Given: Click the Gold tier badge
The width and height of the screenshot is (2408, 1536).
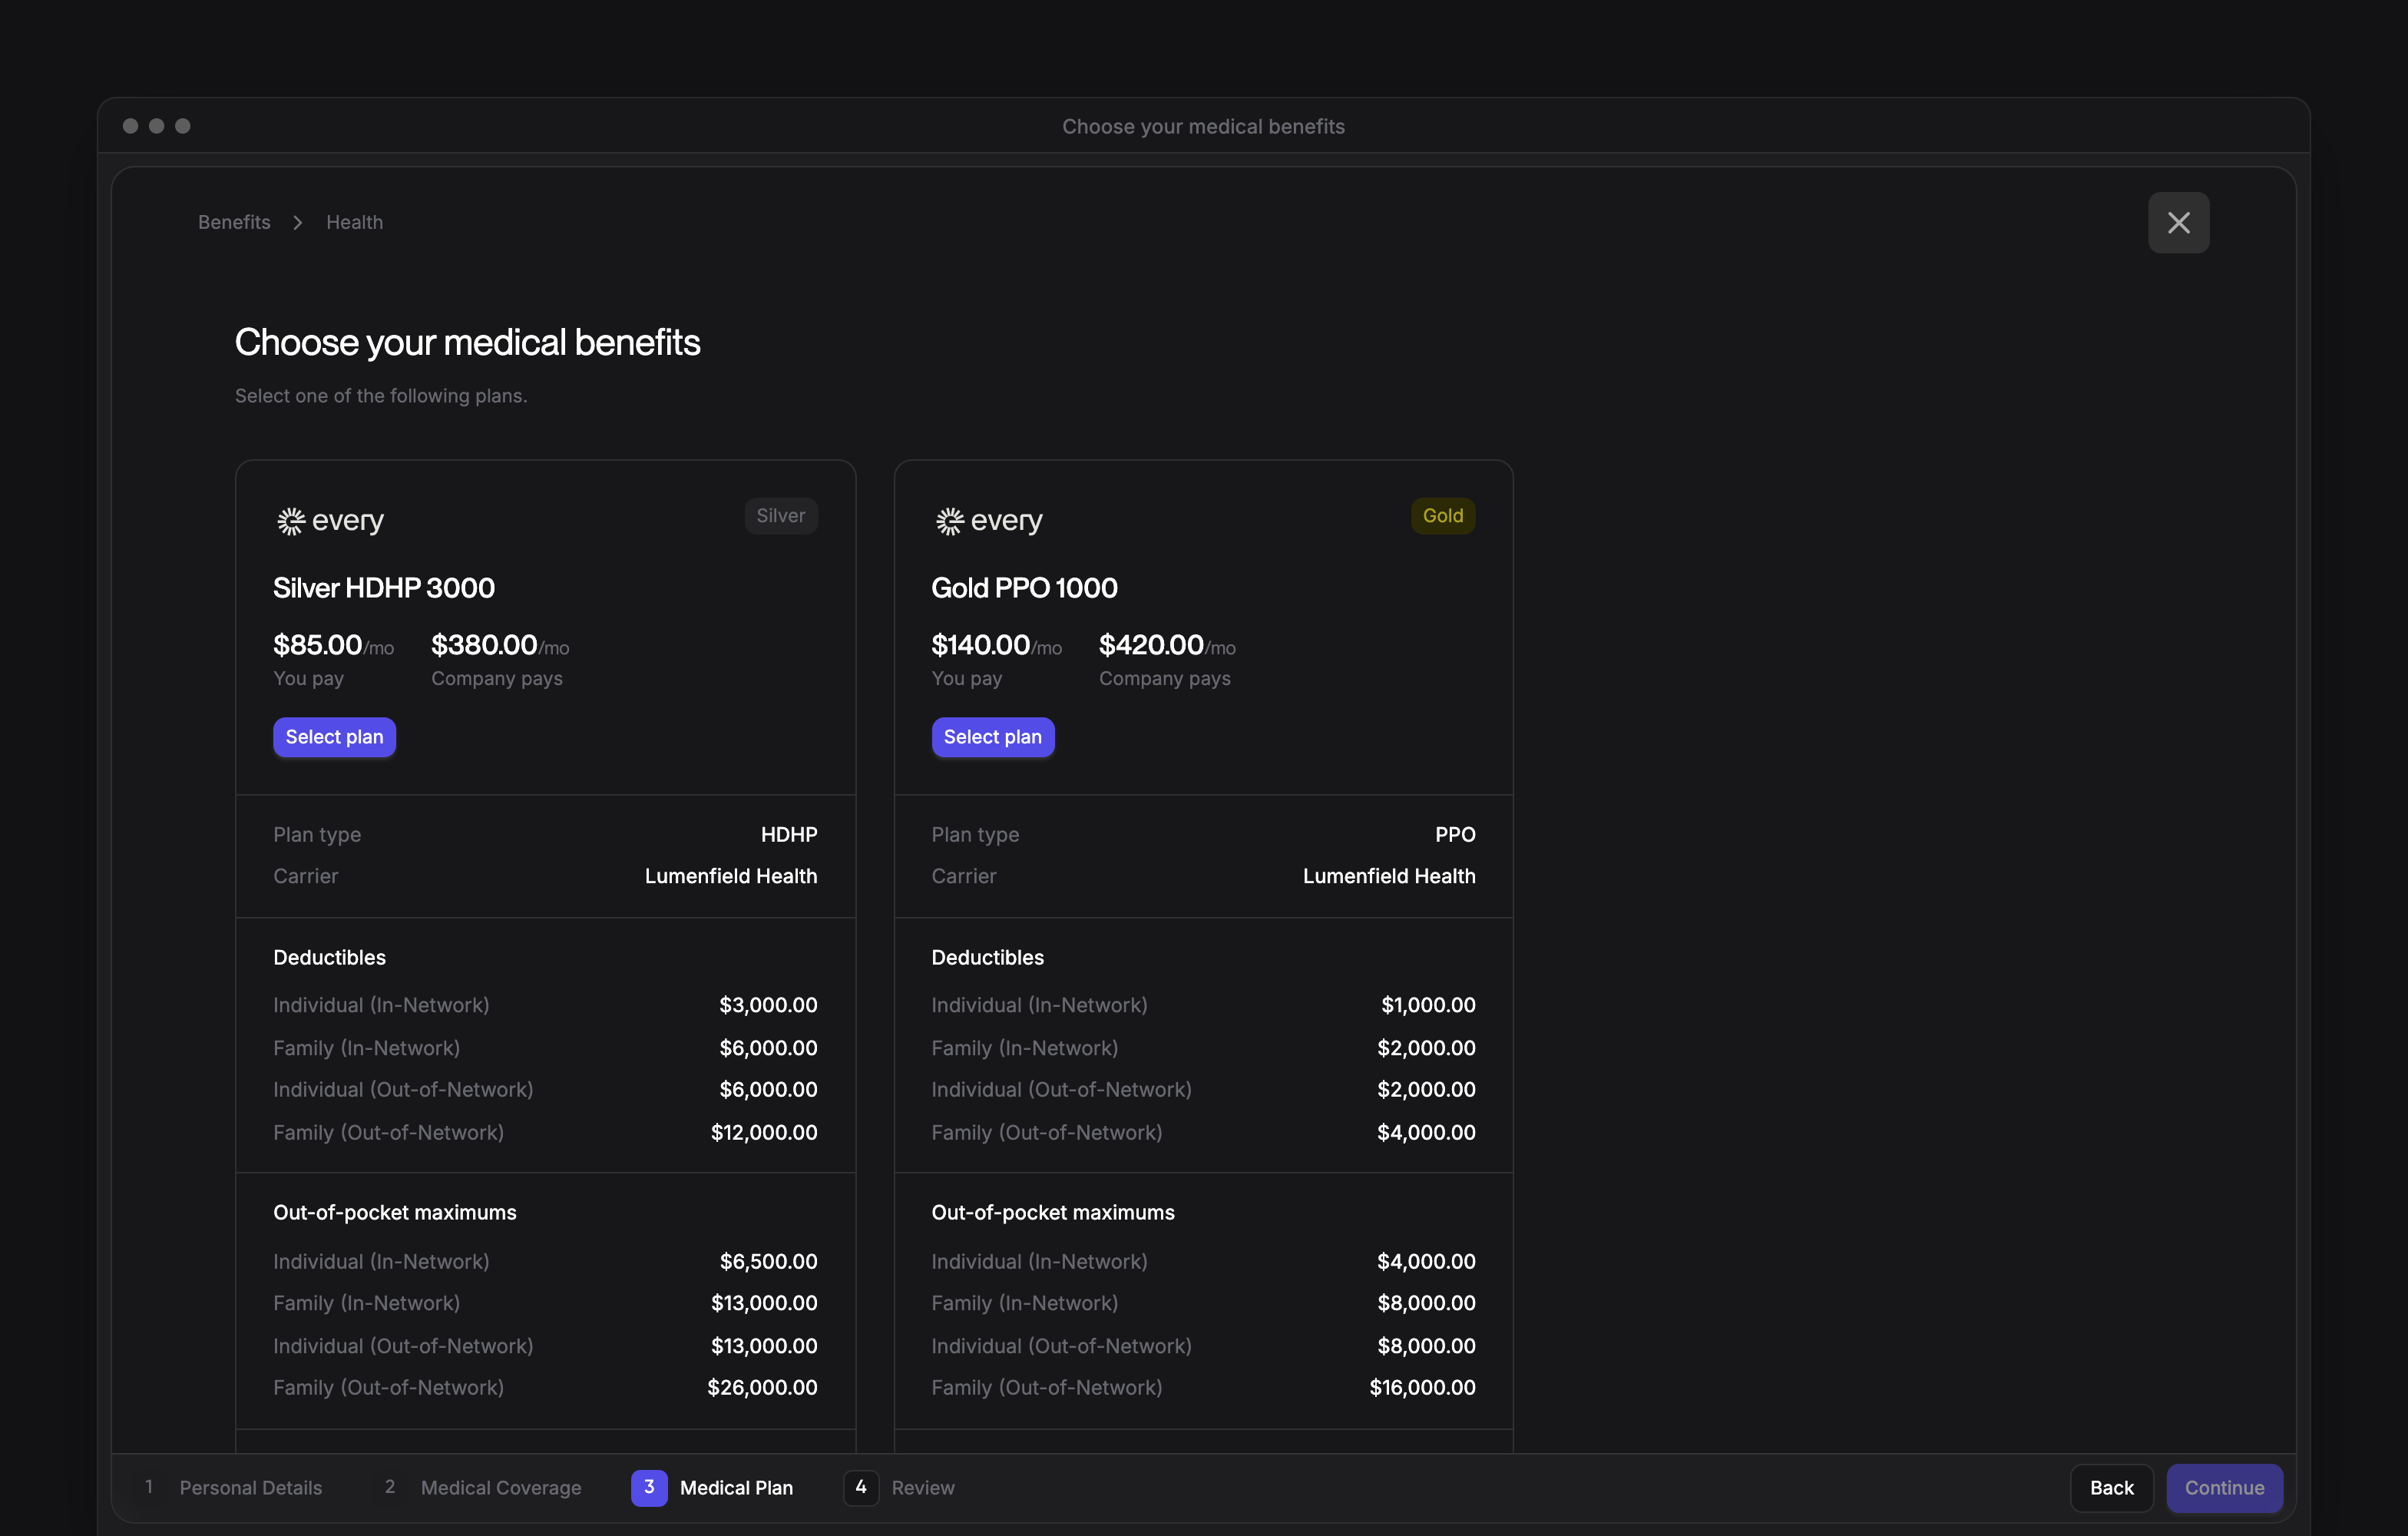Looking at the screenshot, I should [x=1442, y=516].
